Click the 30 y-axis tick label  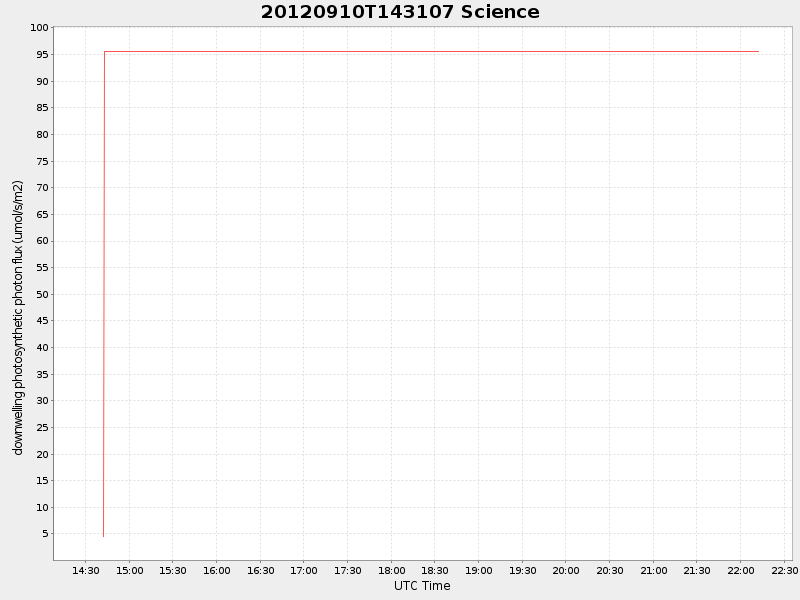pos(42,401)
